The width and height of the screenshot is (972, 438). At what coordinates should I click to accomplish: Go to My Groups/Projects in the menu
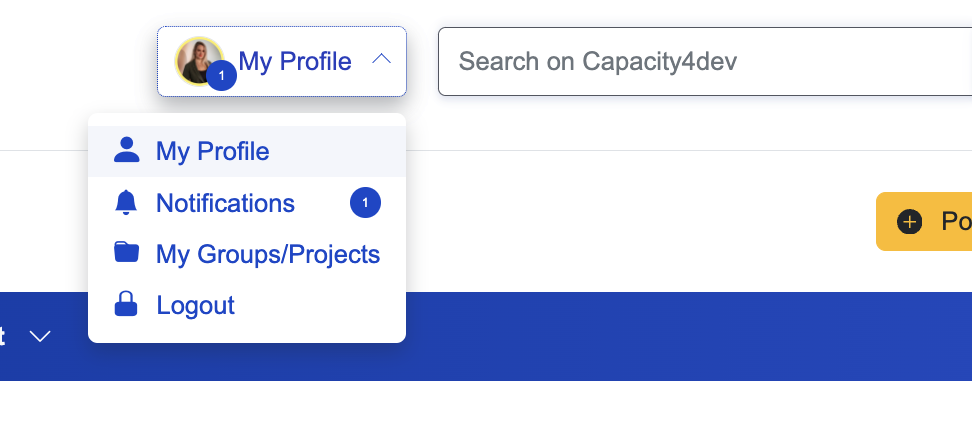(x=267, y=254)
